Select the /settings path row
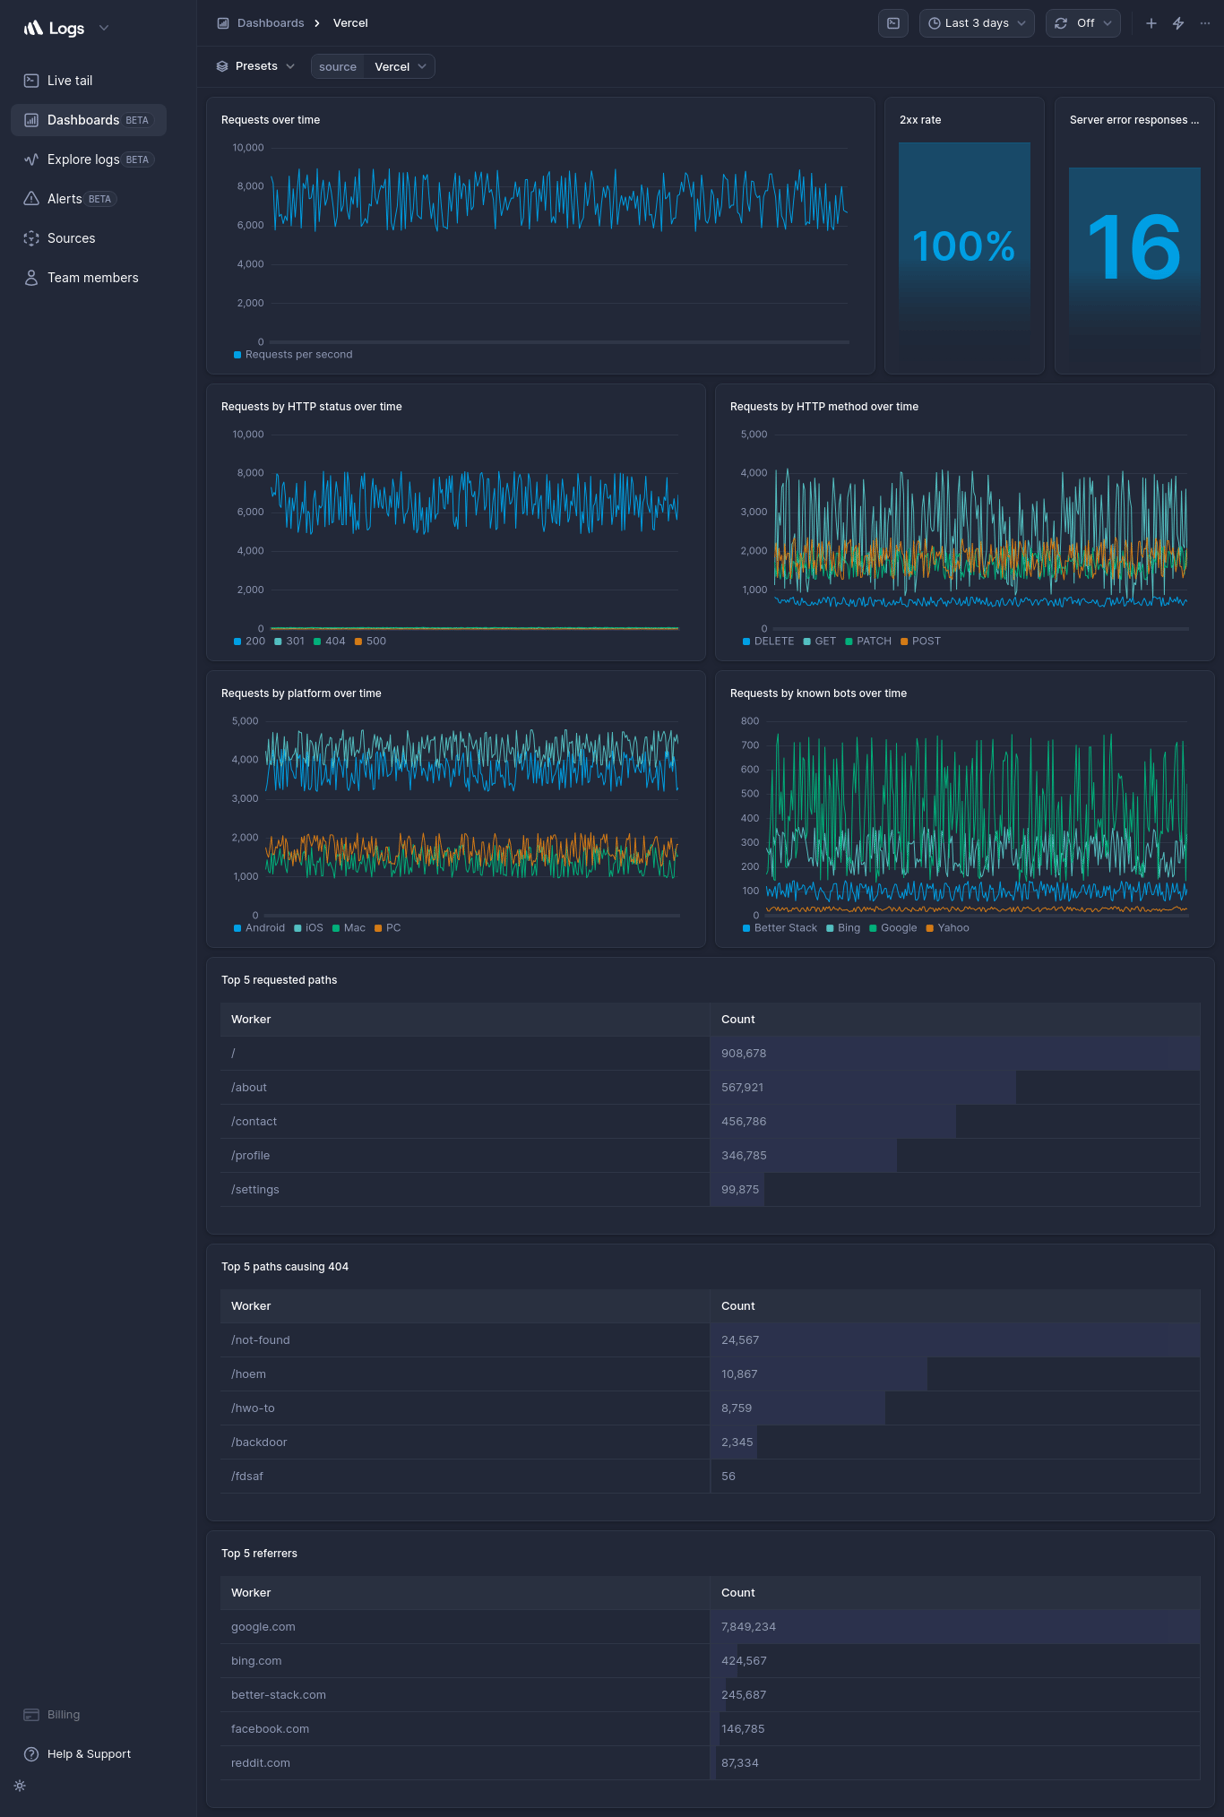 pos(710,1189)
